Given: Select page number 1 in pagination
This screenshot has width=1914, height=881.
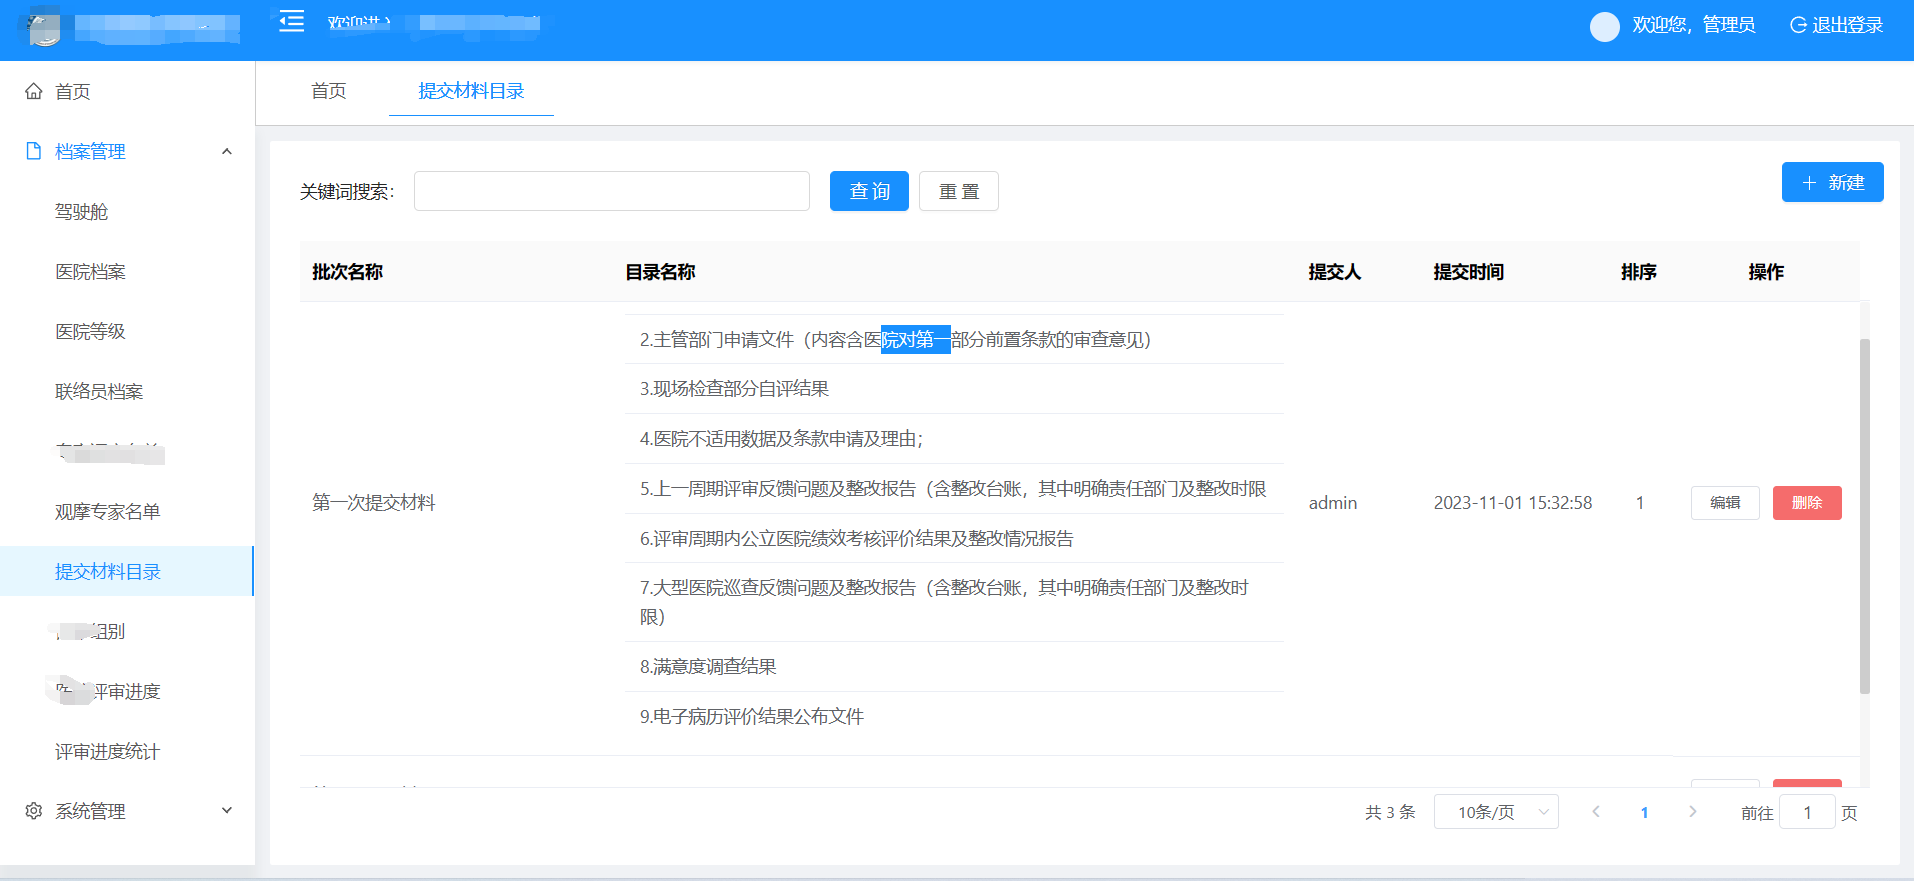Looking at the screenshot, I should point(1644,812).
